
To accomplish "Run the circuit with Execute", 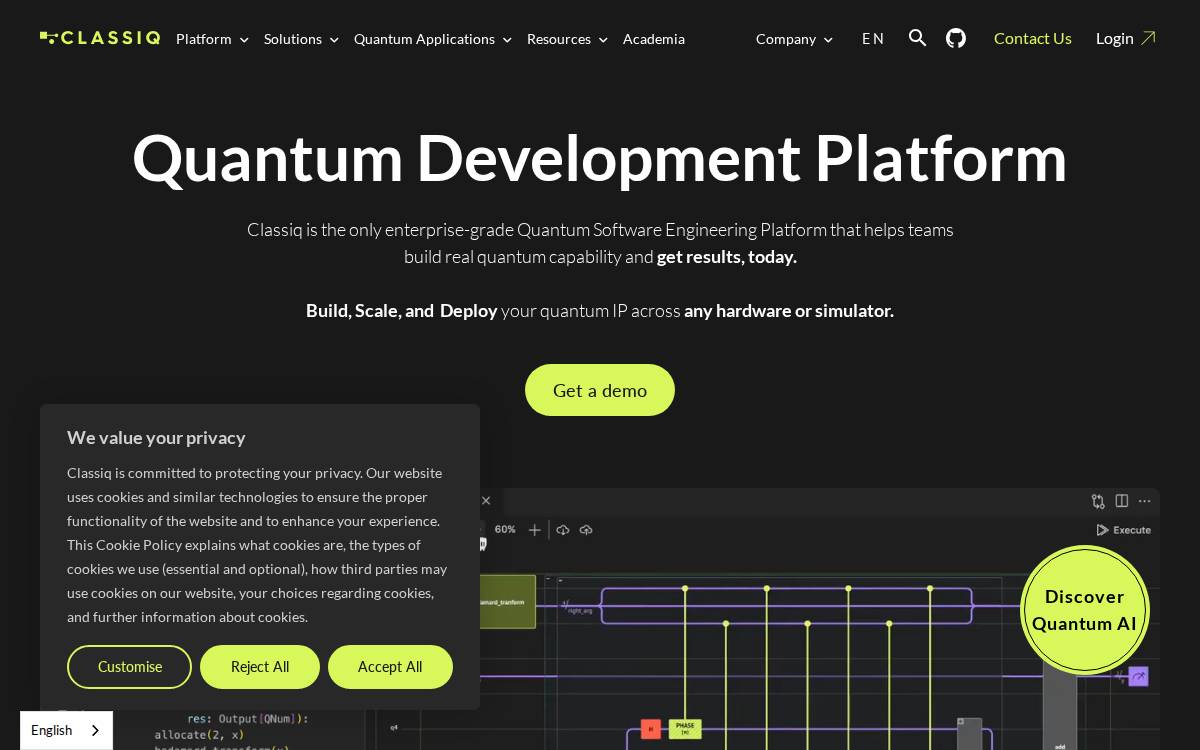I will coord(1123,530).
